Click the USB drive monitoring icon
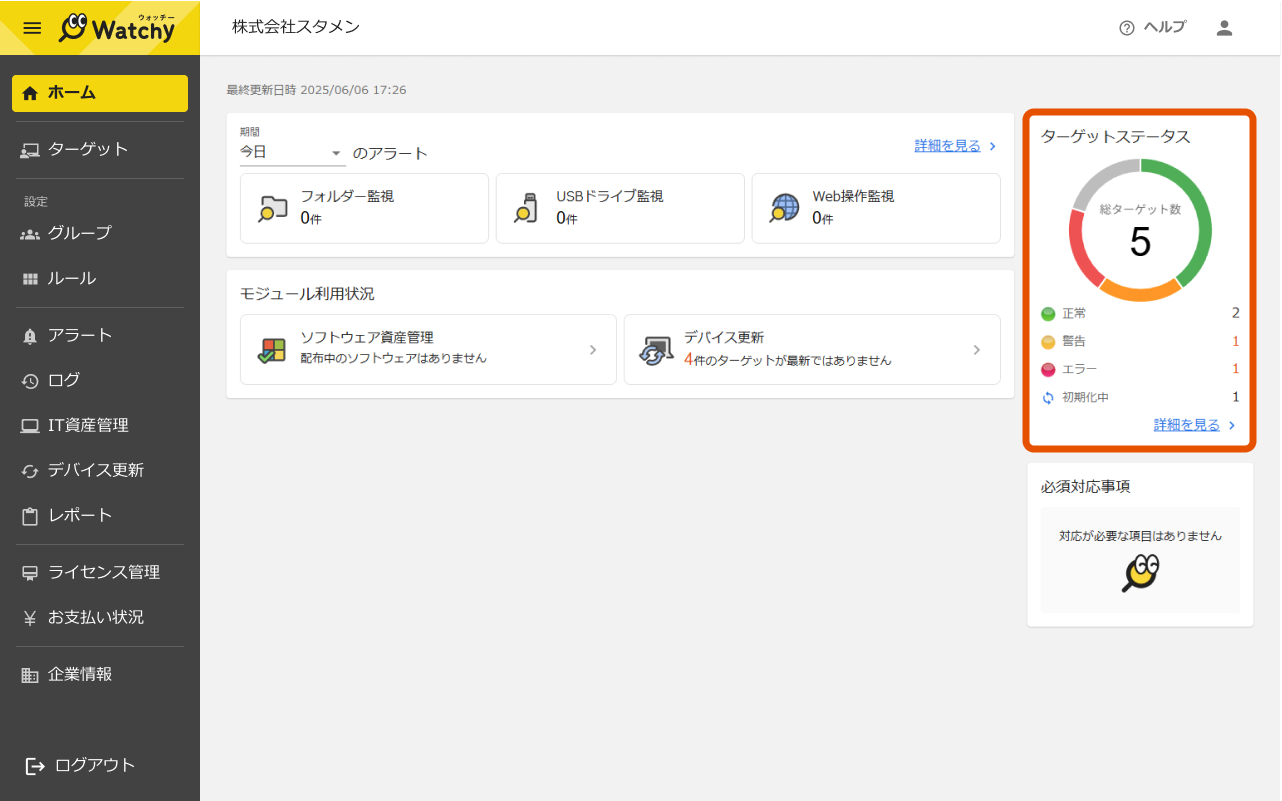Image resolution: width=1282 pixels, height=801 pixels. 527,208
